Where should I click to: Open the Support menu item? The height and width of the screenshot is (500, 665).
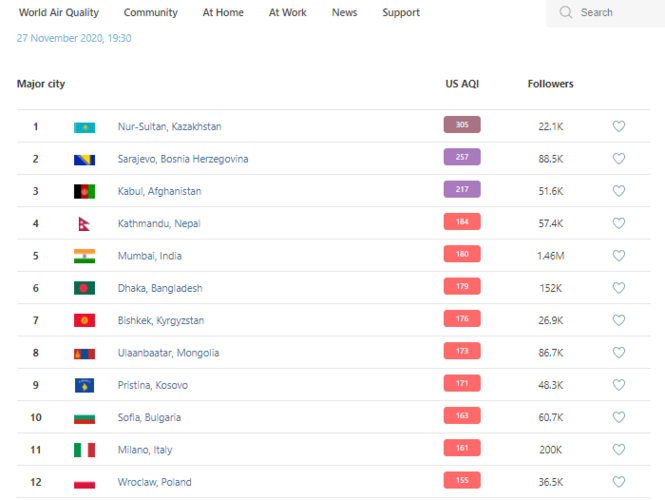point(401,13)
